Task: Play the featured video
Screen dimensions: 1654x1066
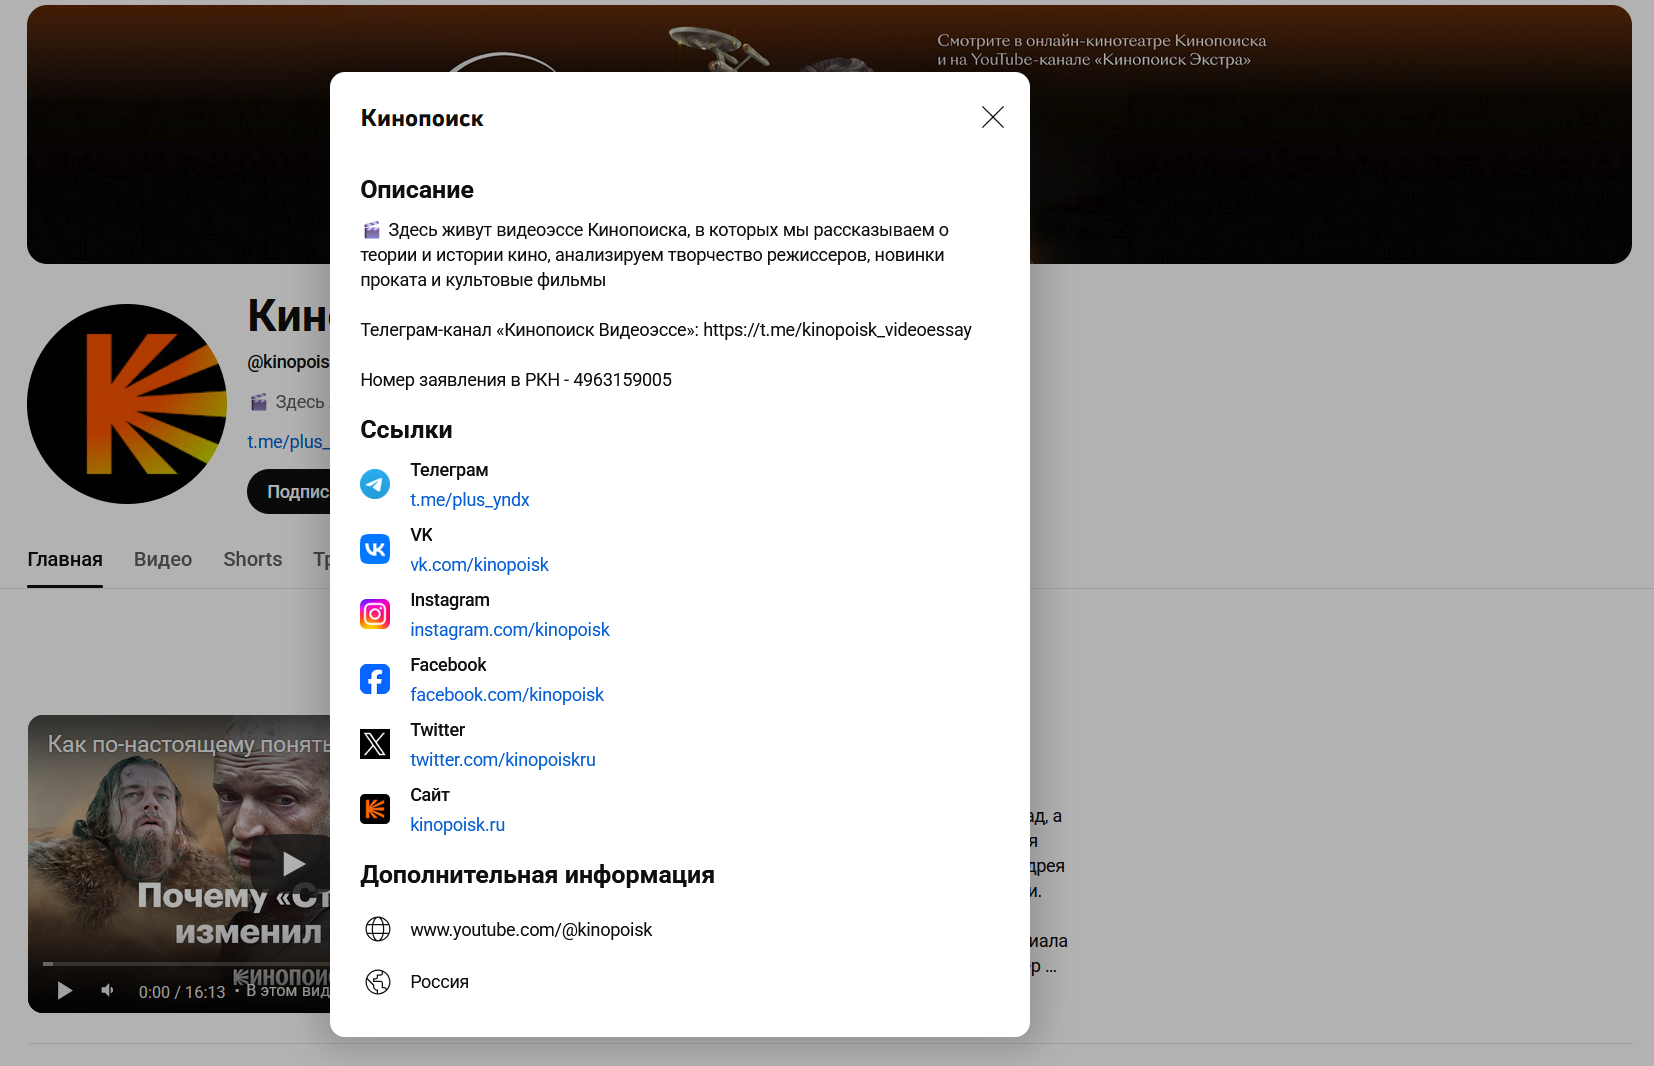Action: click(x=293, y=864)
